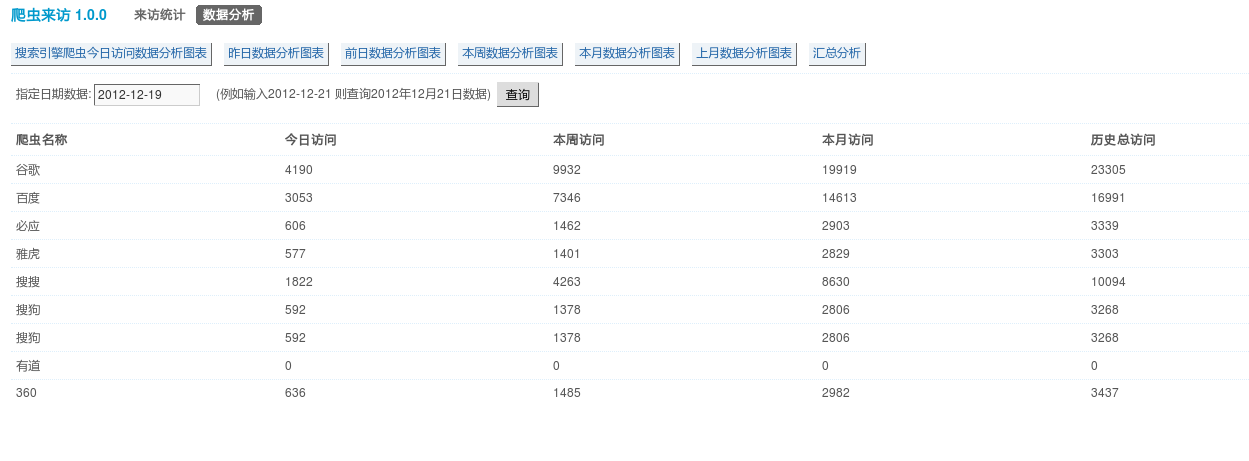Click 雅虎 monthly visits value 2829
1249x461 pixels.
point(836,254)
